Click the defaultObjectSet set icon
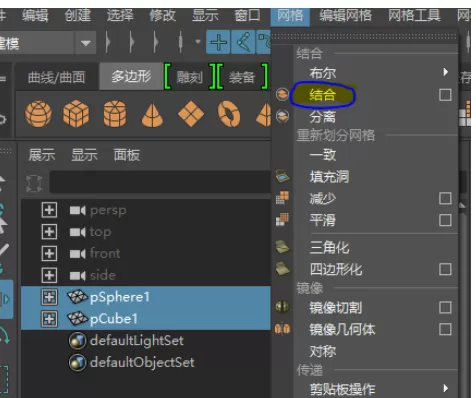This screenshot has width=476, height=398. pos(78,362)
